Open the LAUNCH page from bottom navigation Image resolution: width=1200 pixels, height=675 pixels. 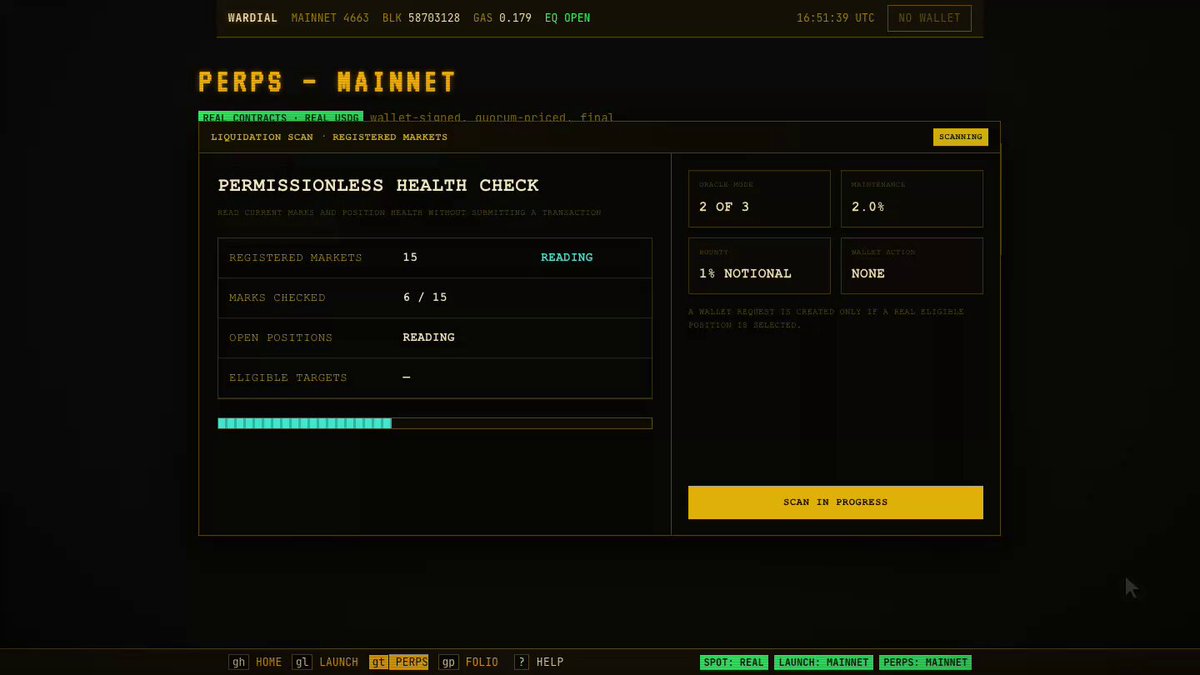[x=325, y=662]
